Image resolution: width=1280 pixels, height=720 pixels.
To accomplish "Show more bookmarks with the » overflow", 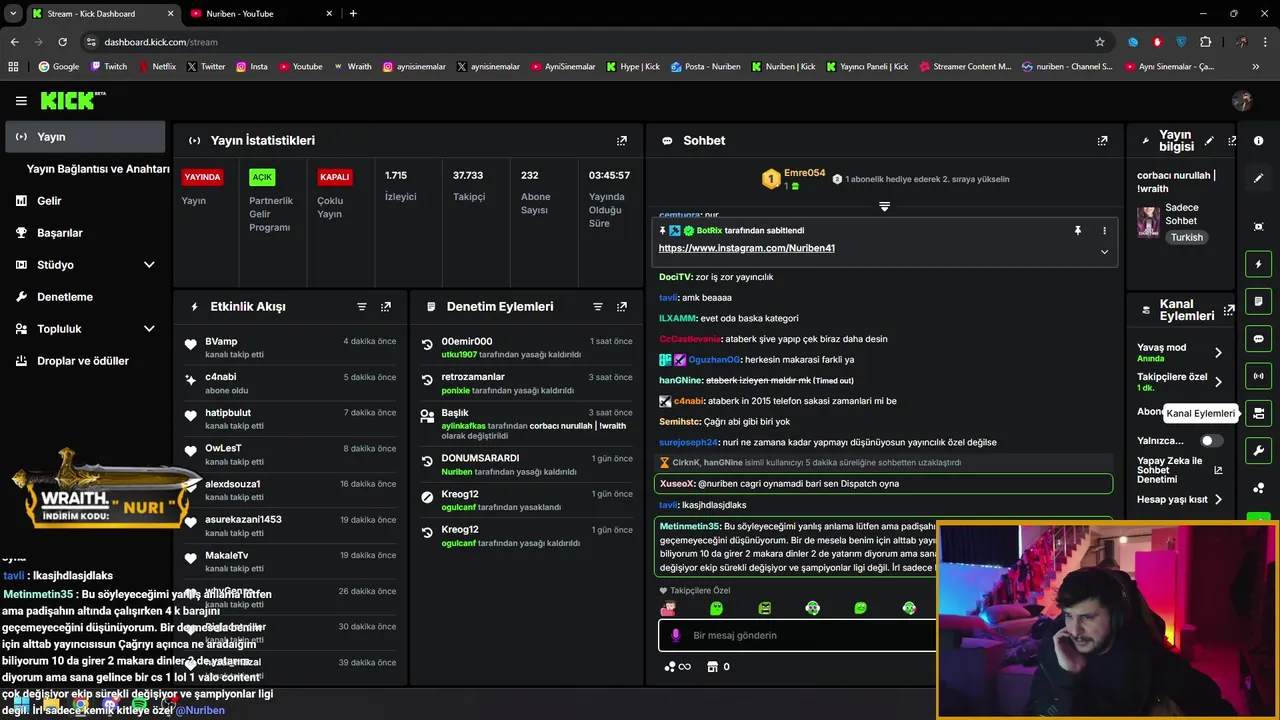I will pos(1256,67).
